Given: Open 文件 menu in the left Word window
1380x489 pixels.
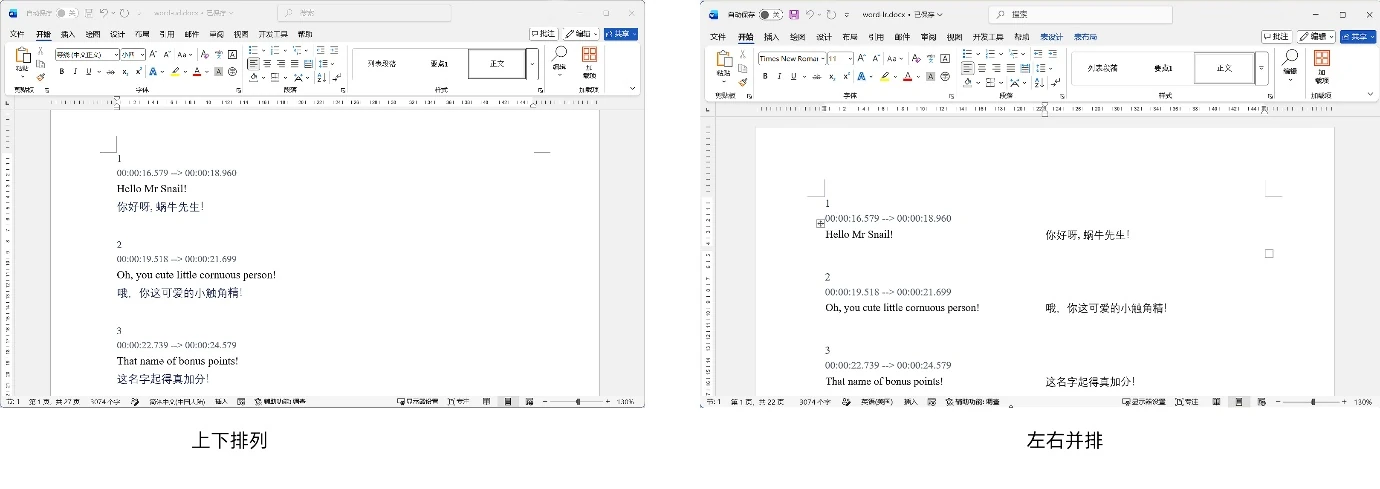Looking at the screenshot, I should [x=18, y=34].
